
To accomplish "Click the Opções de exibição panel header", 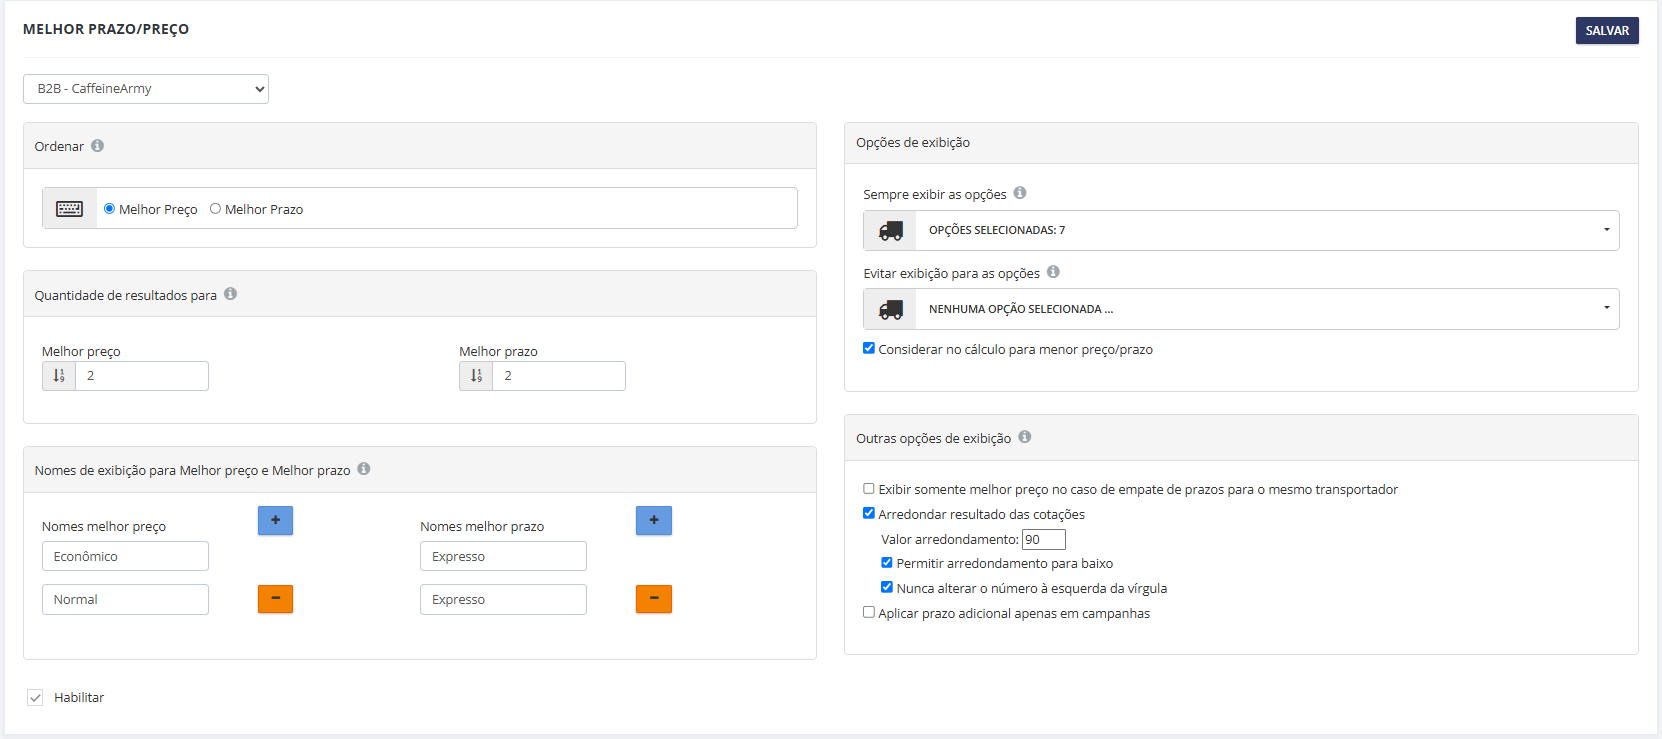I will coord(1241,143).
